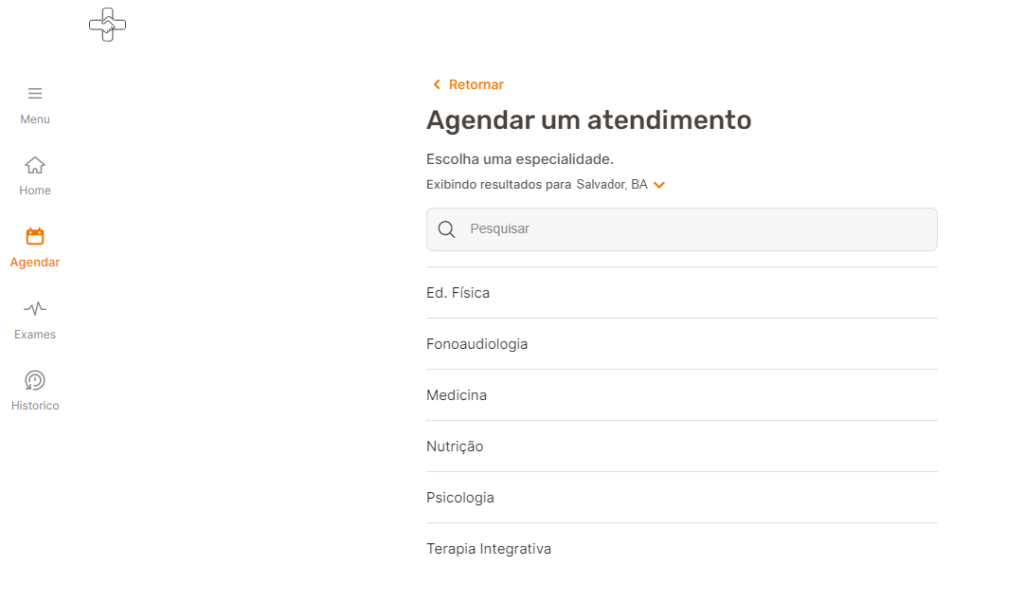
Task: Click the Agendar sidebar label
Action: coord(35,262)
